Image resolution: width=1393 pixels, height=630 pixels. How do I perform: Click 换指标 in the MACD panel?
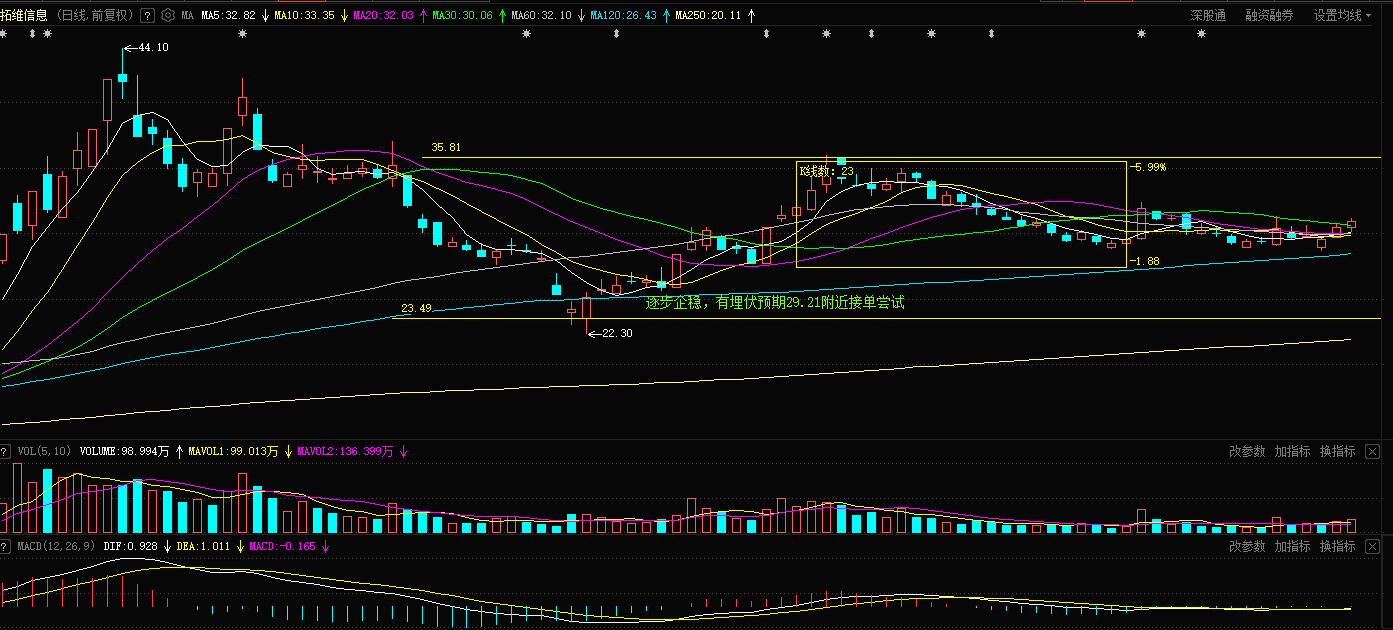tap(1337, 547)
